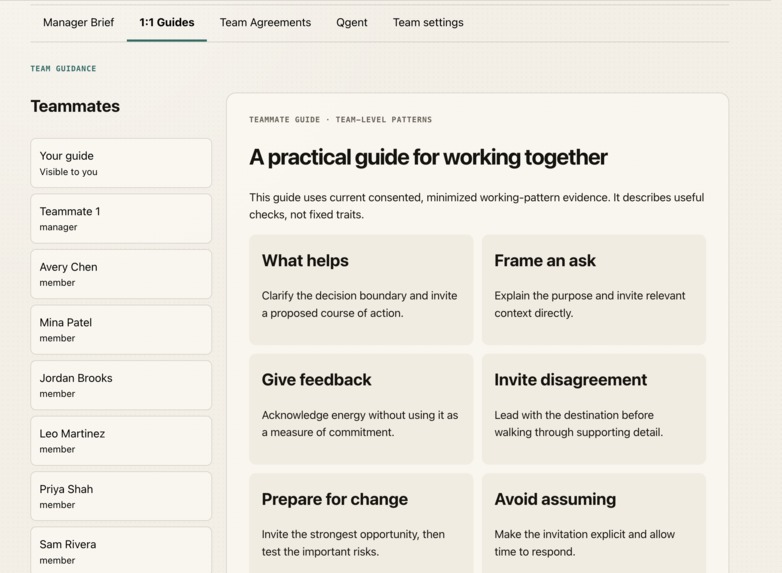Select the 1:1 Guides tab
Image resolution: width=782 pixels, height=573 pixels.
(x=167, y=22)
